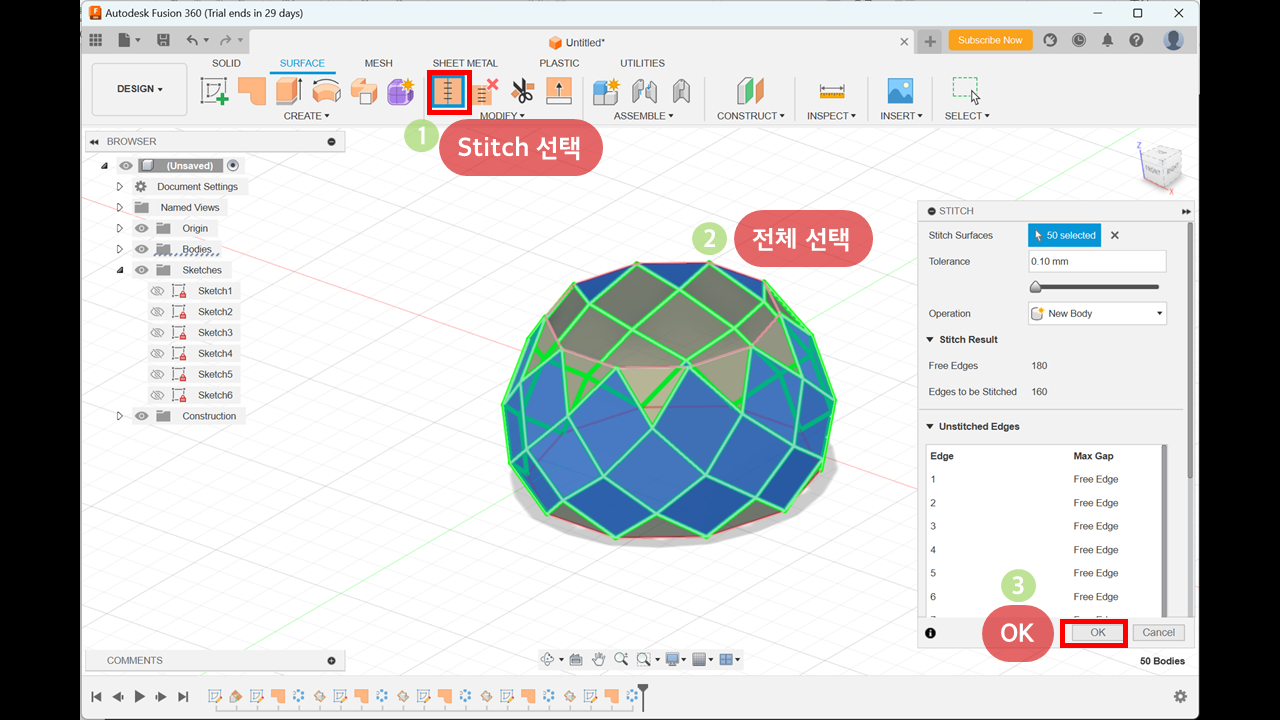Image resolution: width=1280 pixels, height=720 pixels.
Task: Show Sketch6 with its eye icon
Action: (157, 395)
